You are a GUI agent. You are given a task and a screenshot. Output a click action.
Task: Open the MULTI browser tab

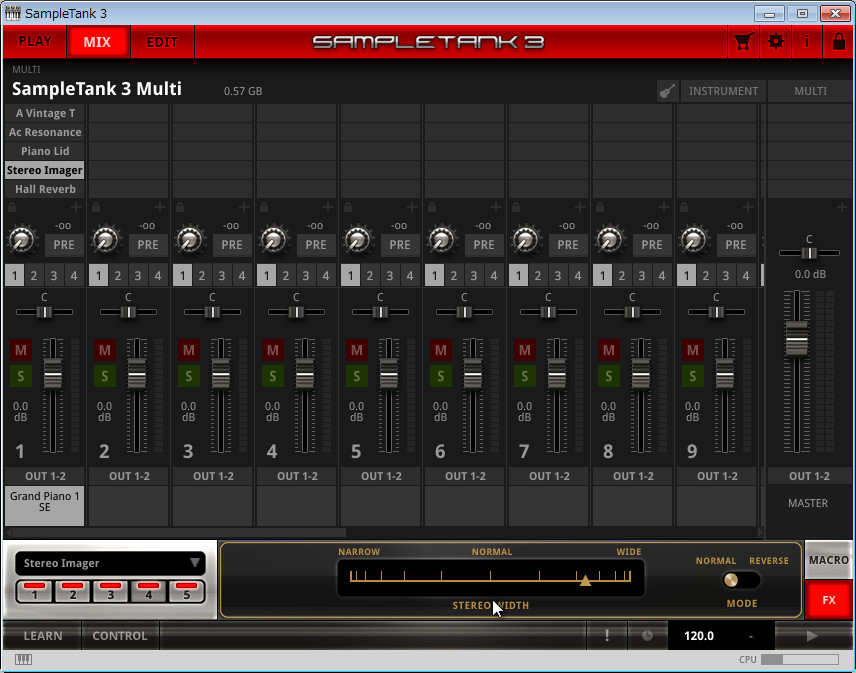tap(810, 91)
